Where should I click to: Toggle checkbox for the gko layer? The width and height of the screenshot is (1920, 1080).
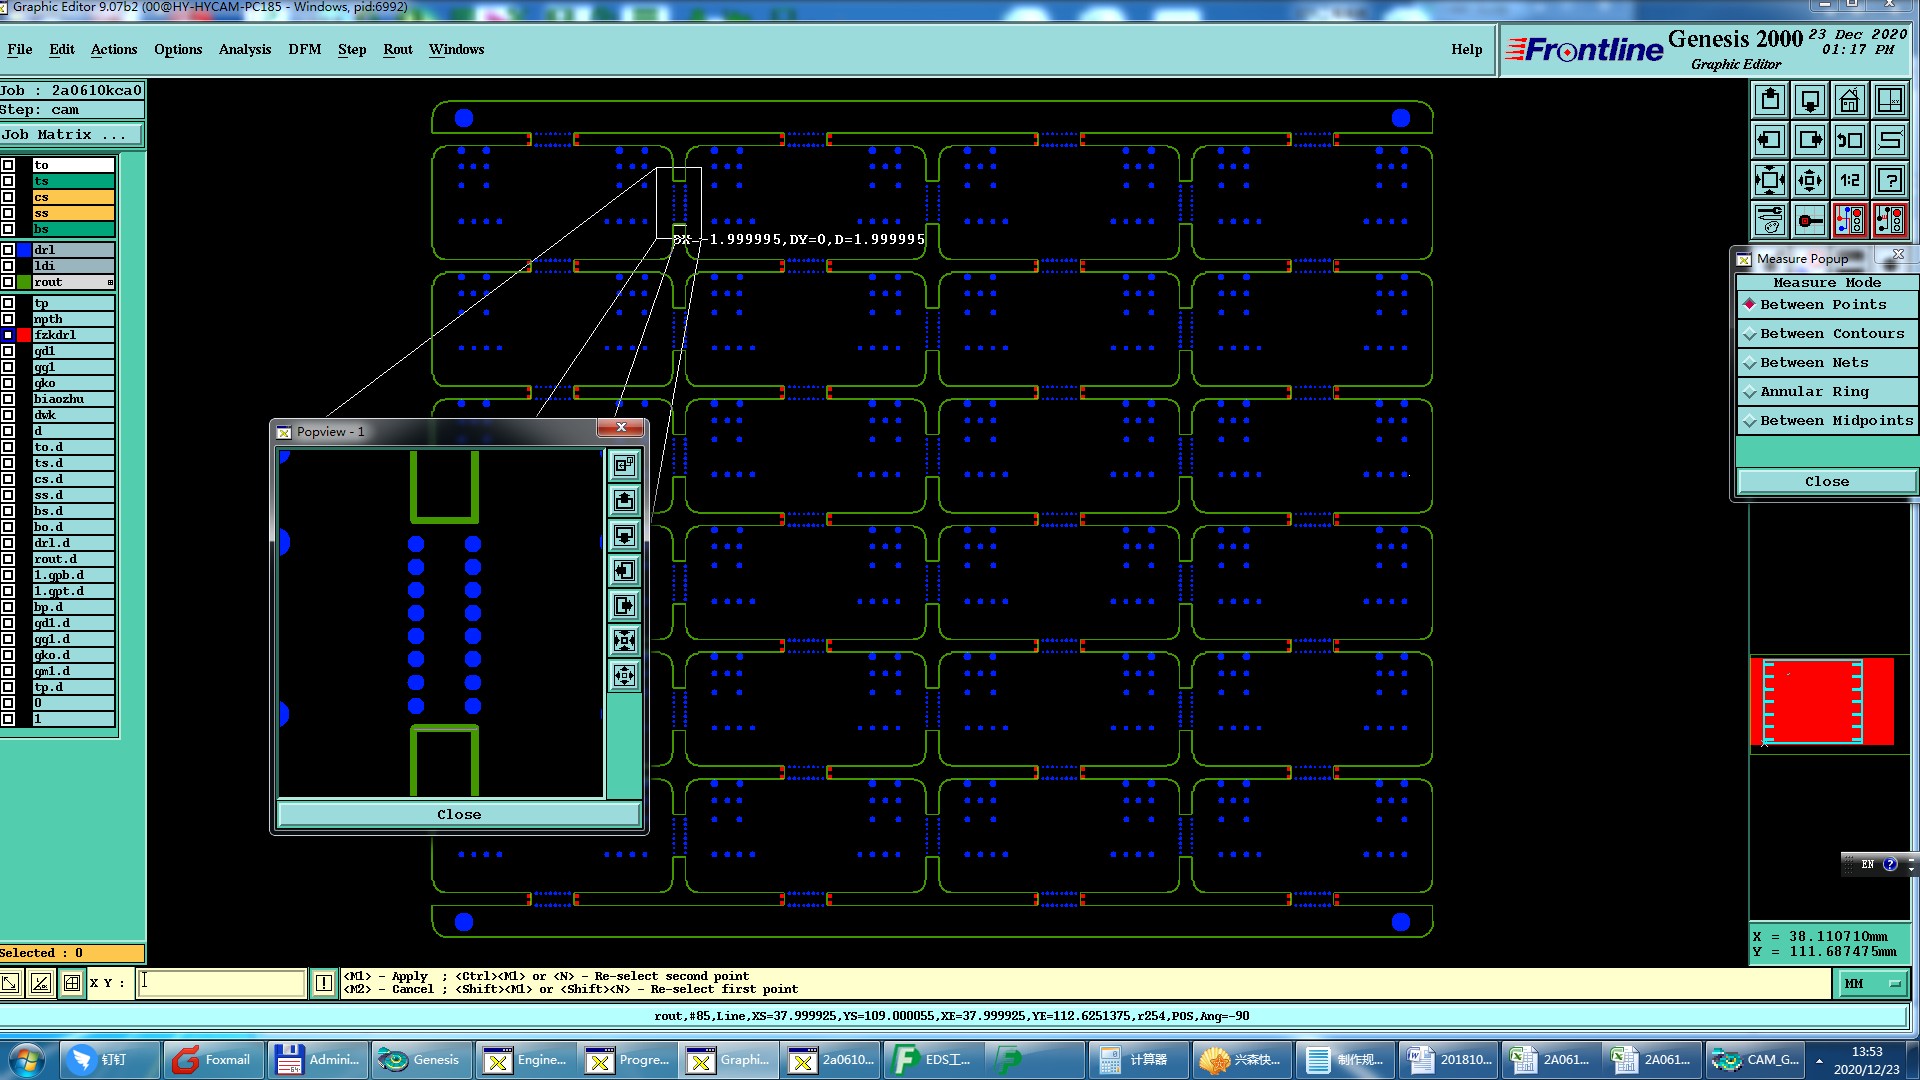point(8,383)
